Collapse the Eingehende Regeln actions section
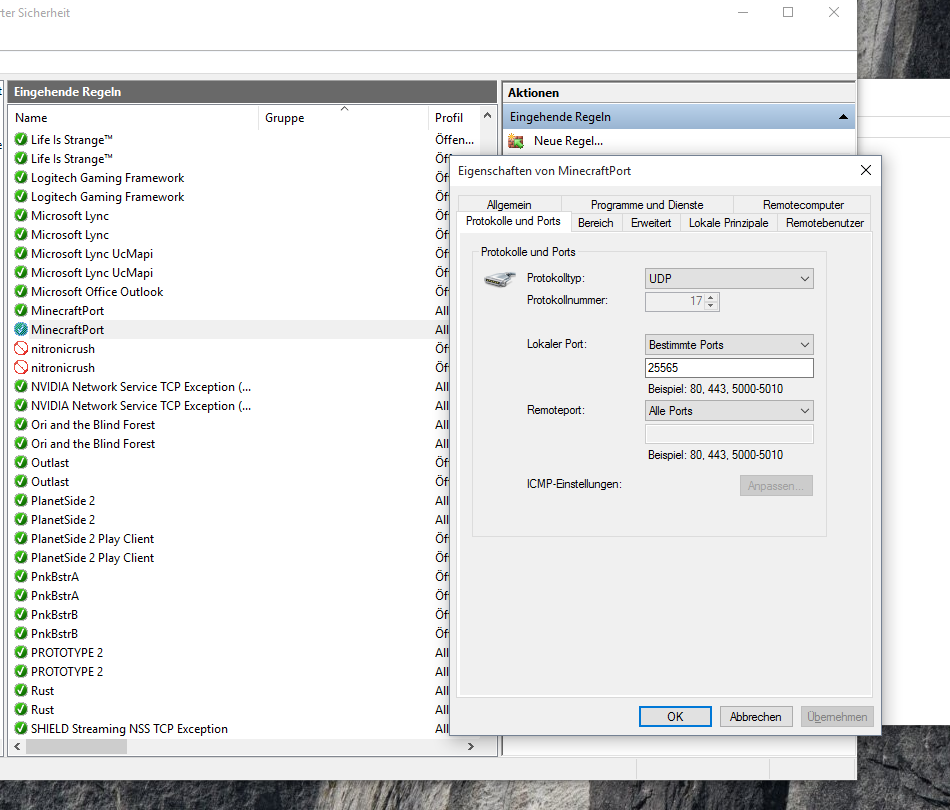 (x=843, y=117)
